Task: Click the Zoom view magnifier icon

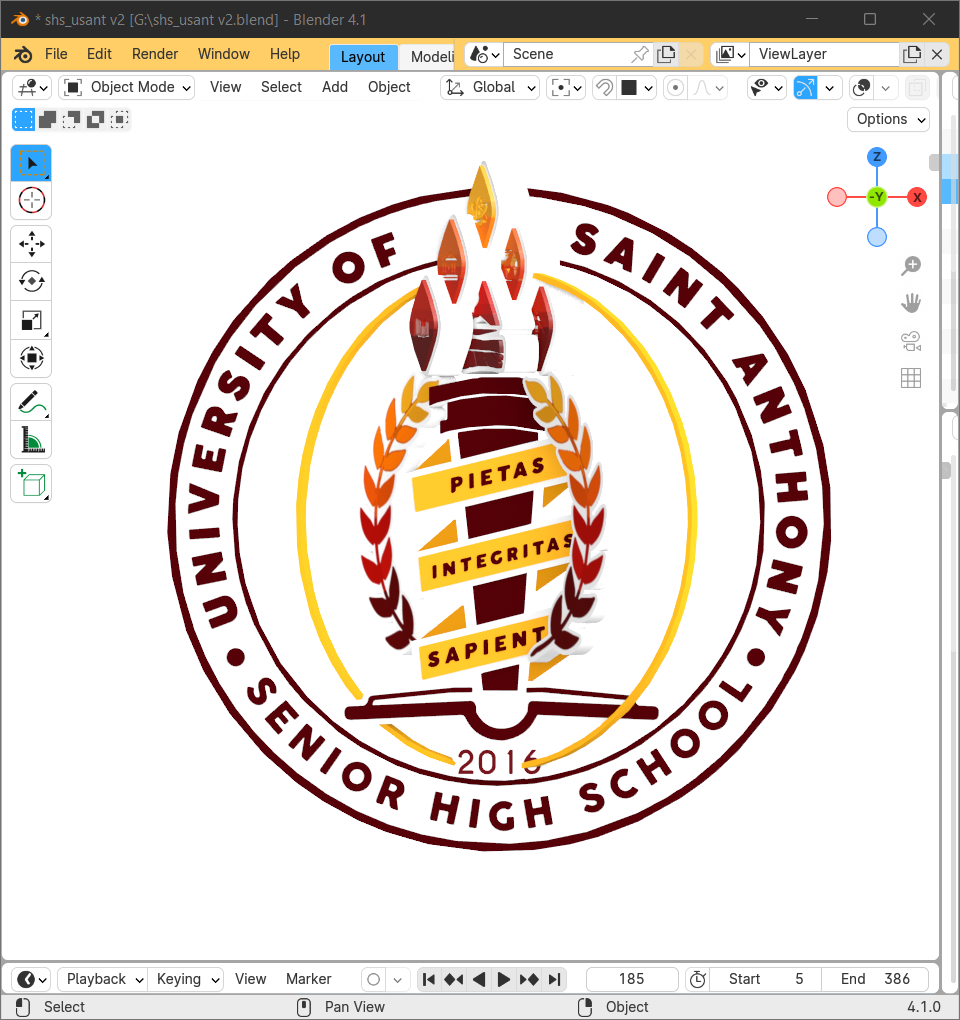Action: pos(911,265)
